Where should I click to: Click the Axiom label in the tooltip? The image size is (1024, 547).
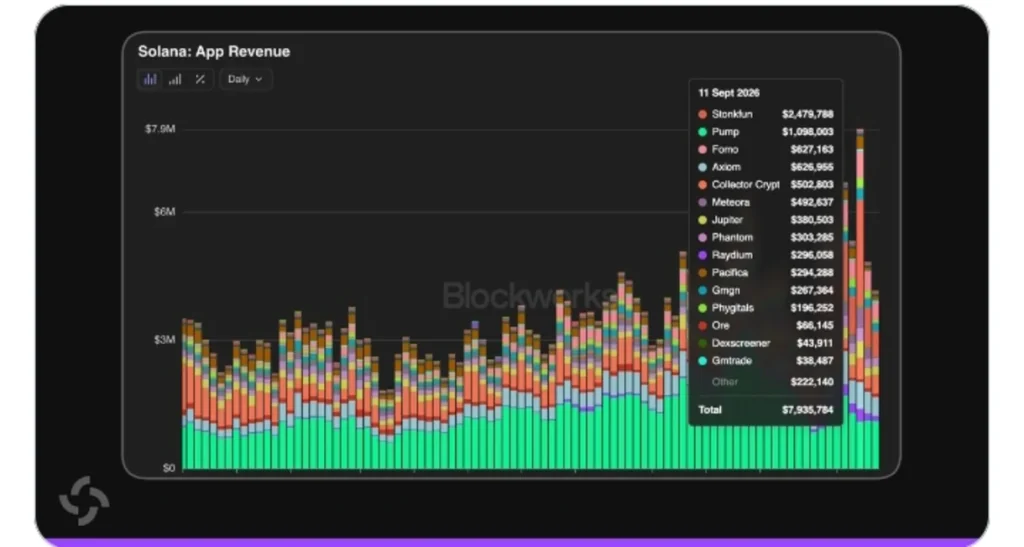[x=726, y=166]
